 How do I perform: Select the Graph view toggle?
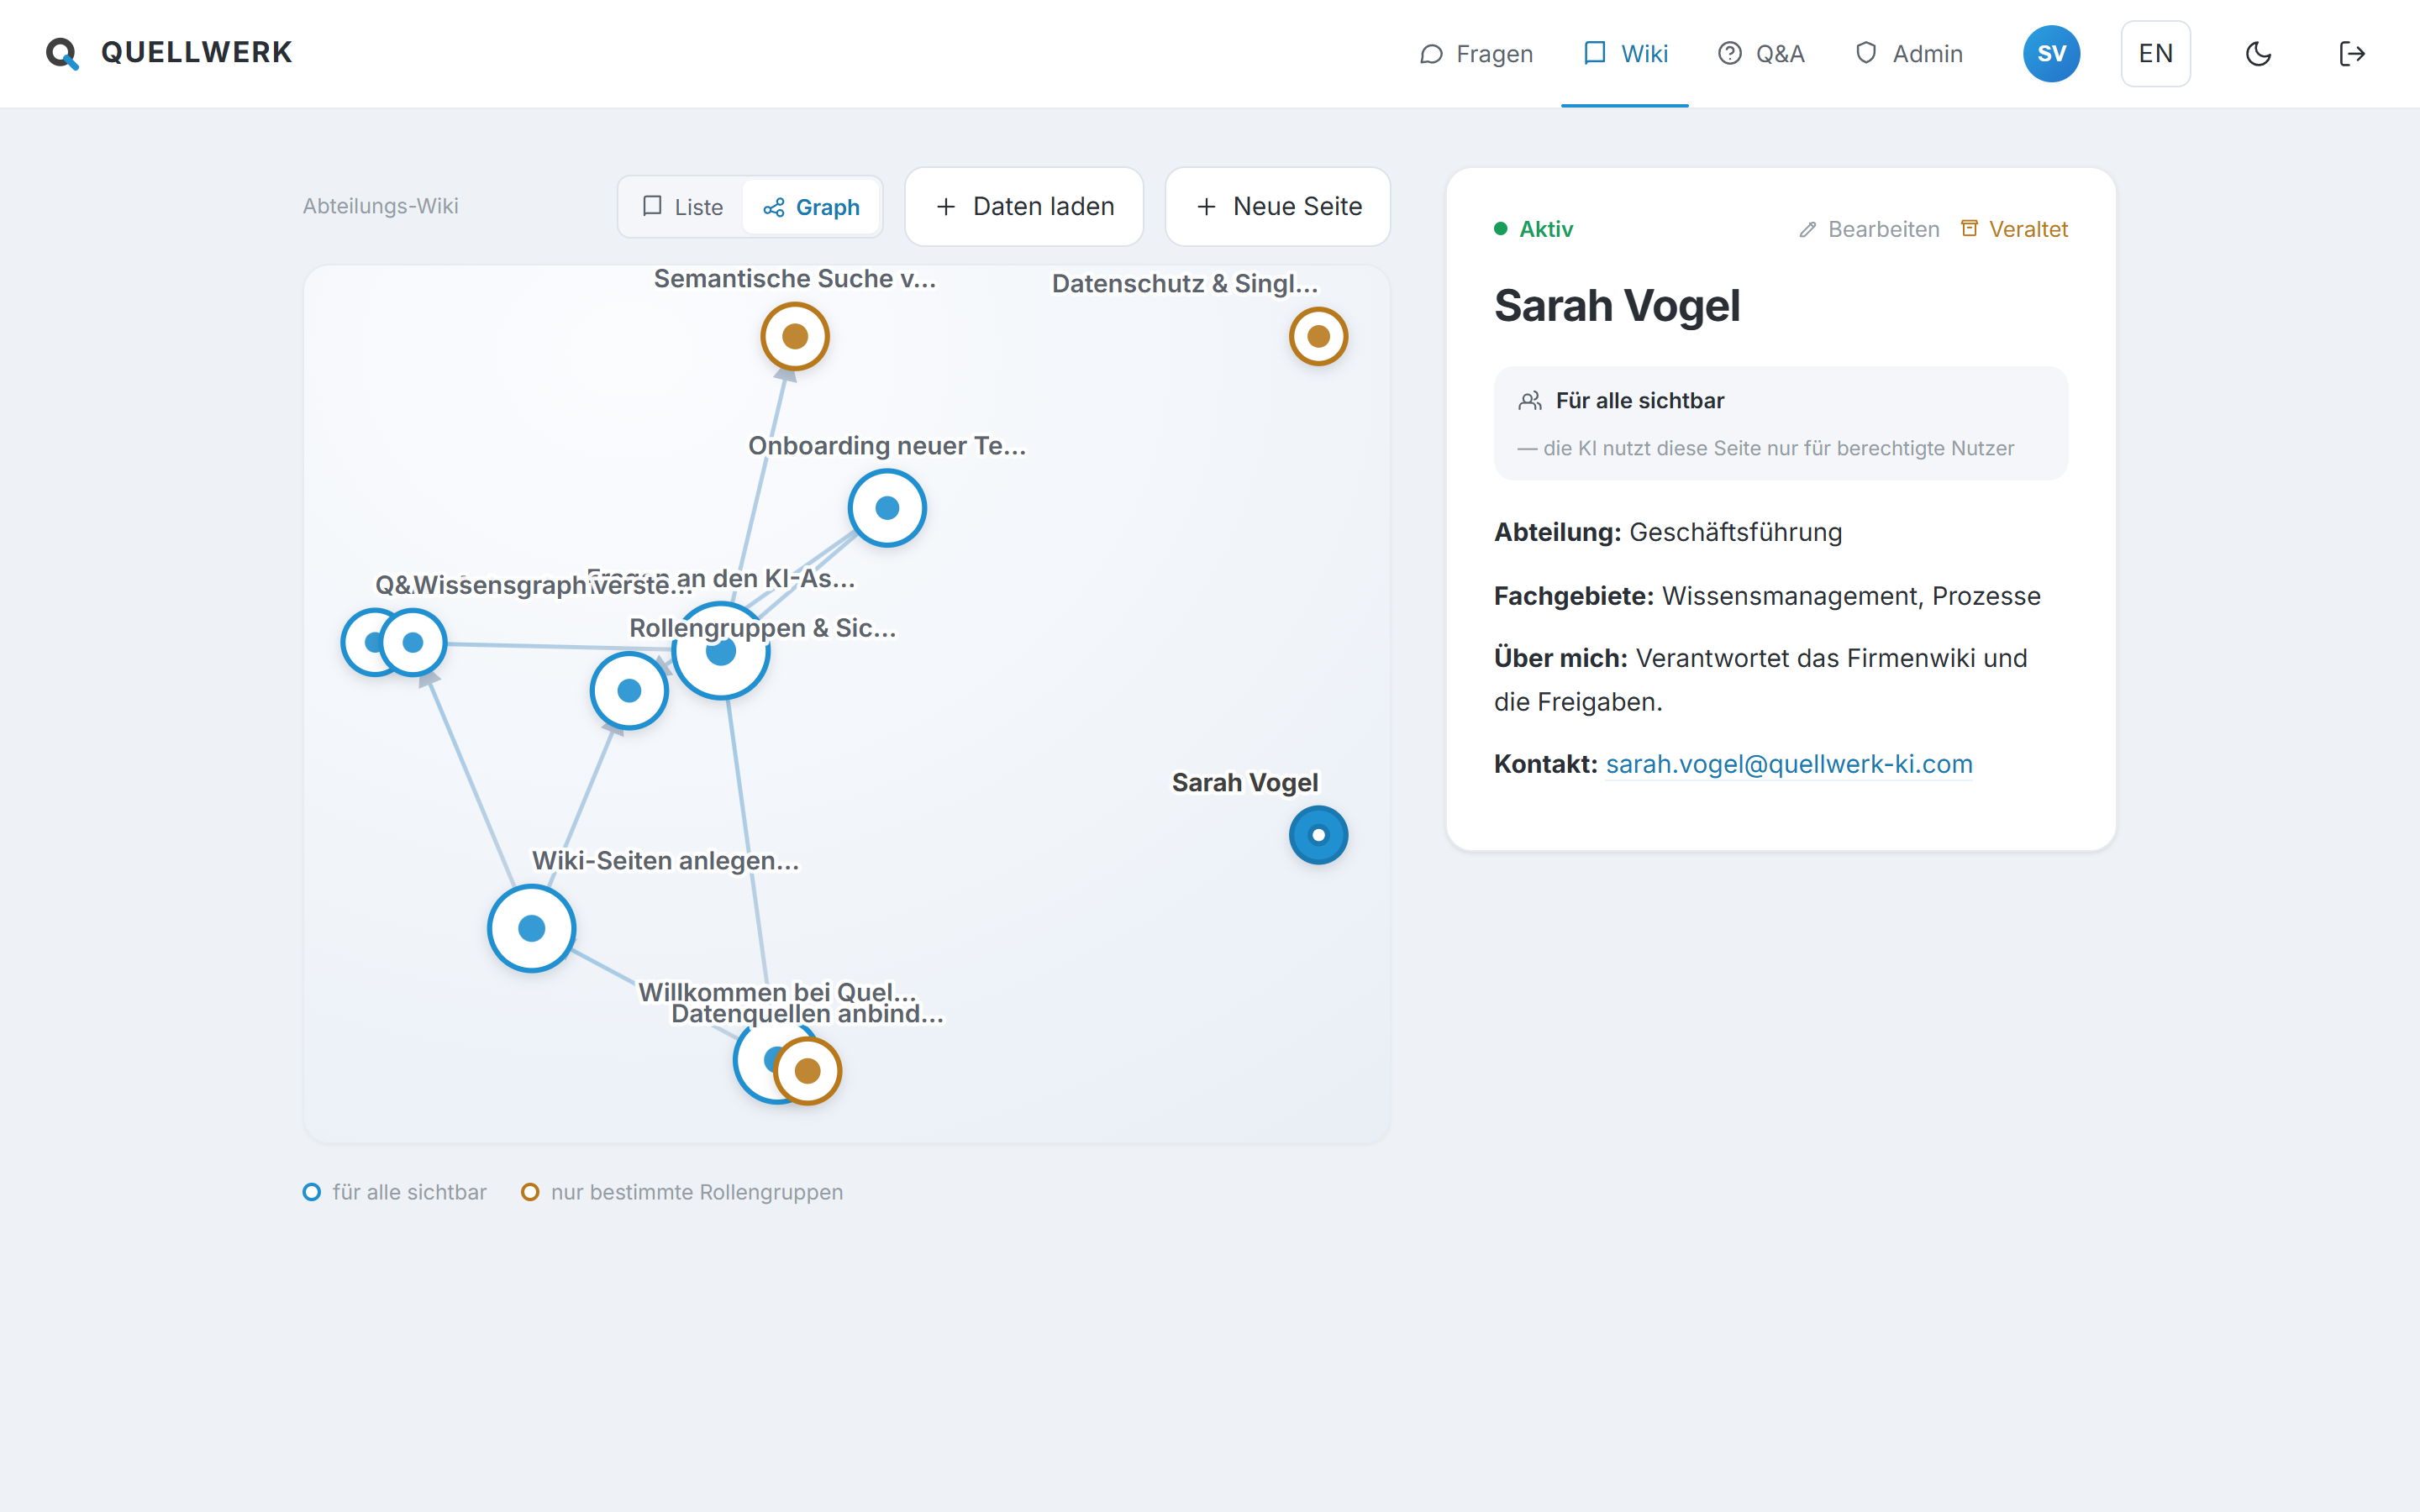tap(811, 207)
